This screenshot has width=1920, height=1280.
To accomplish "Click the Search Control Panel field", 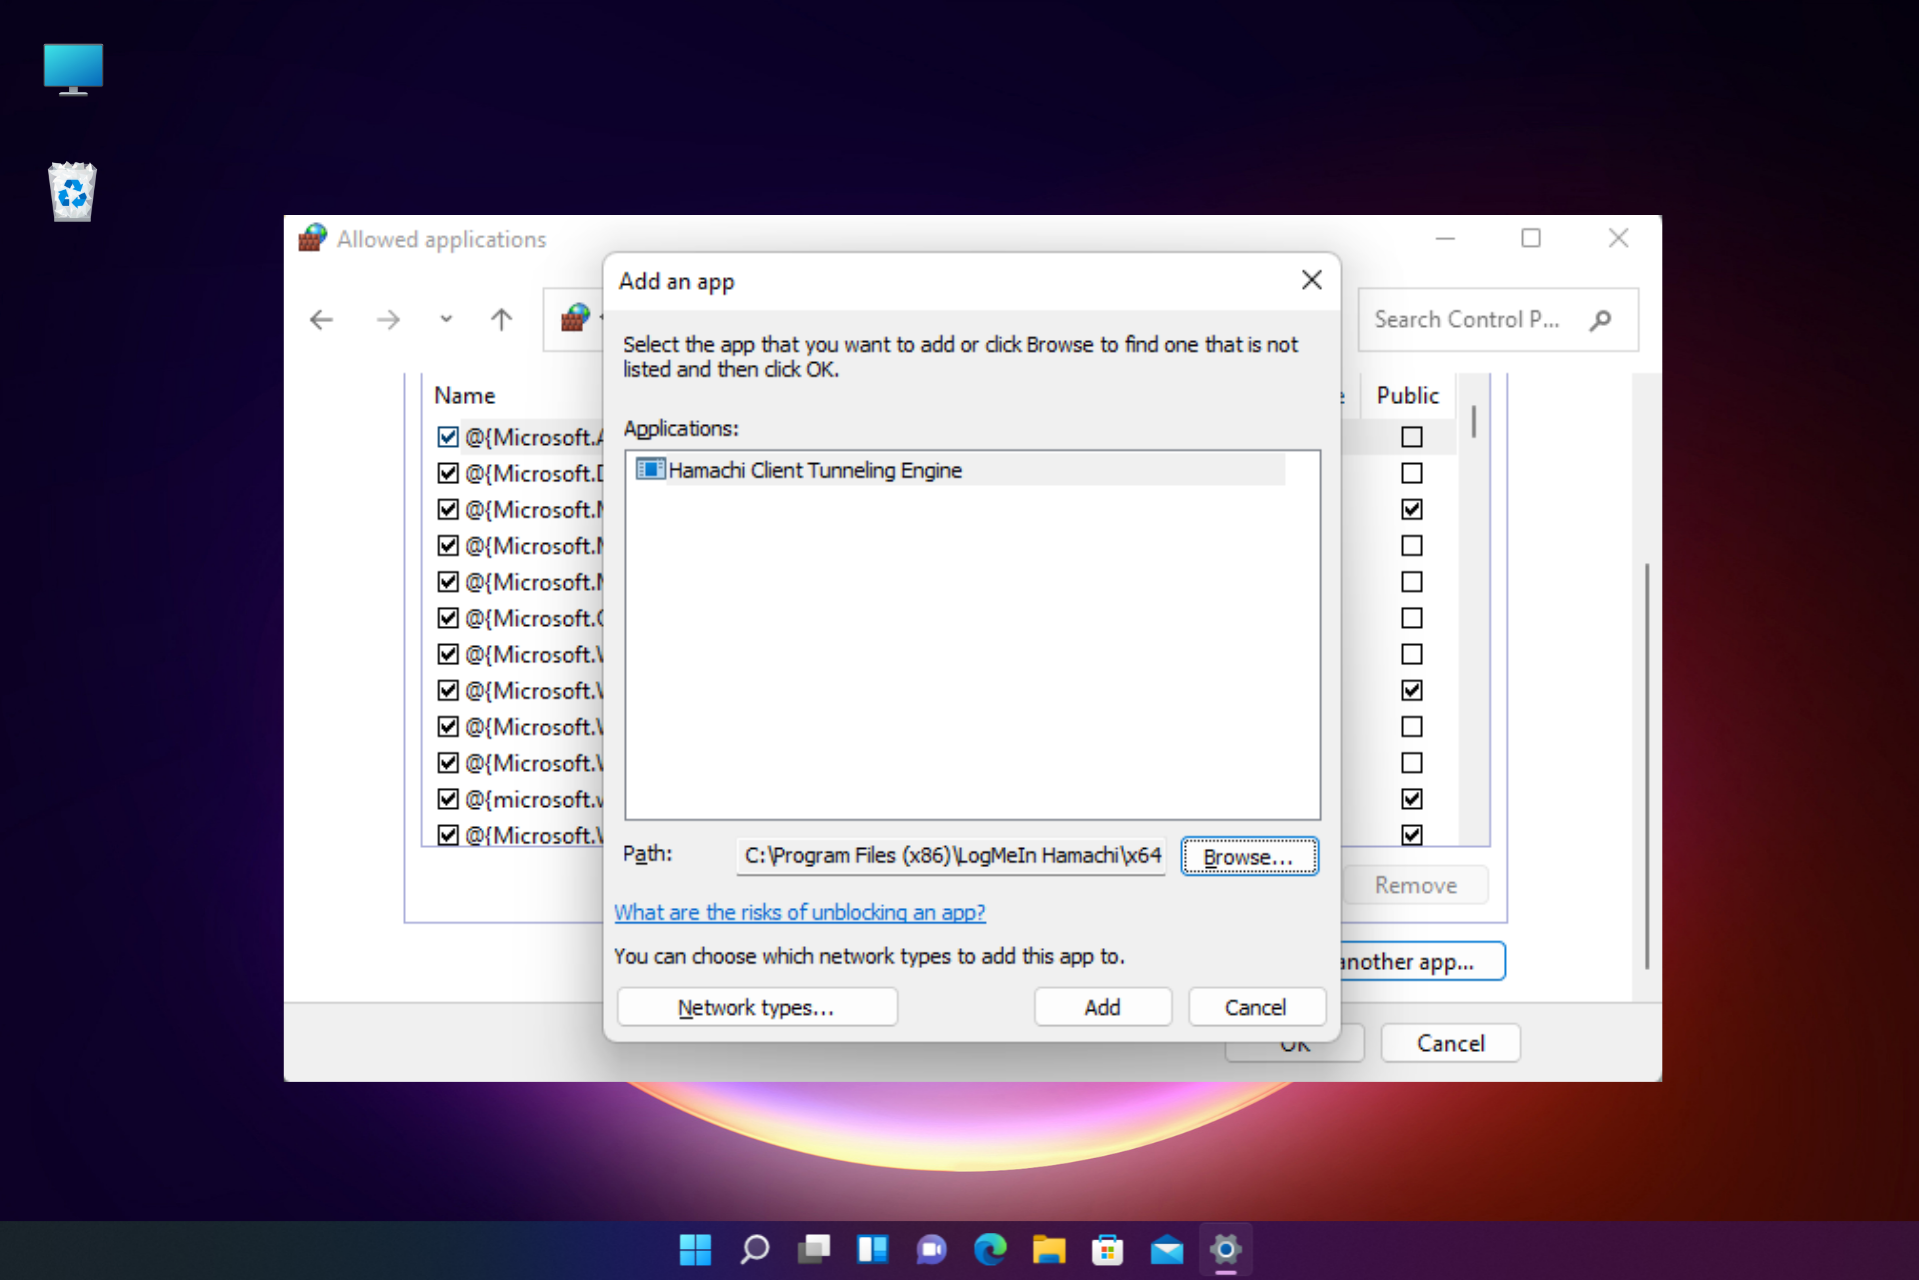I will coord(1498,320).
